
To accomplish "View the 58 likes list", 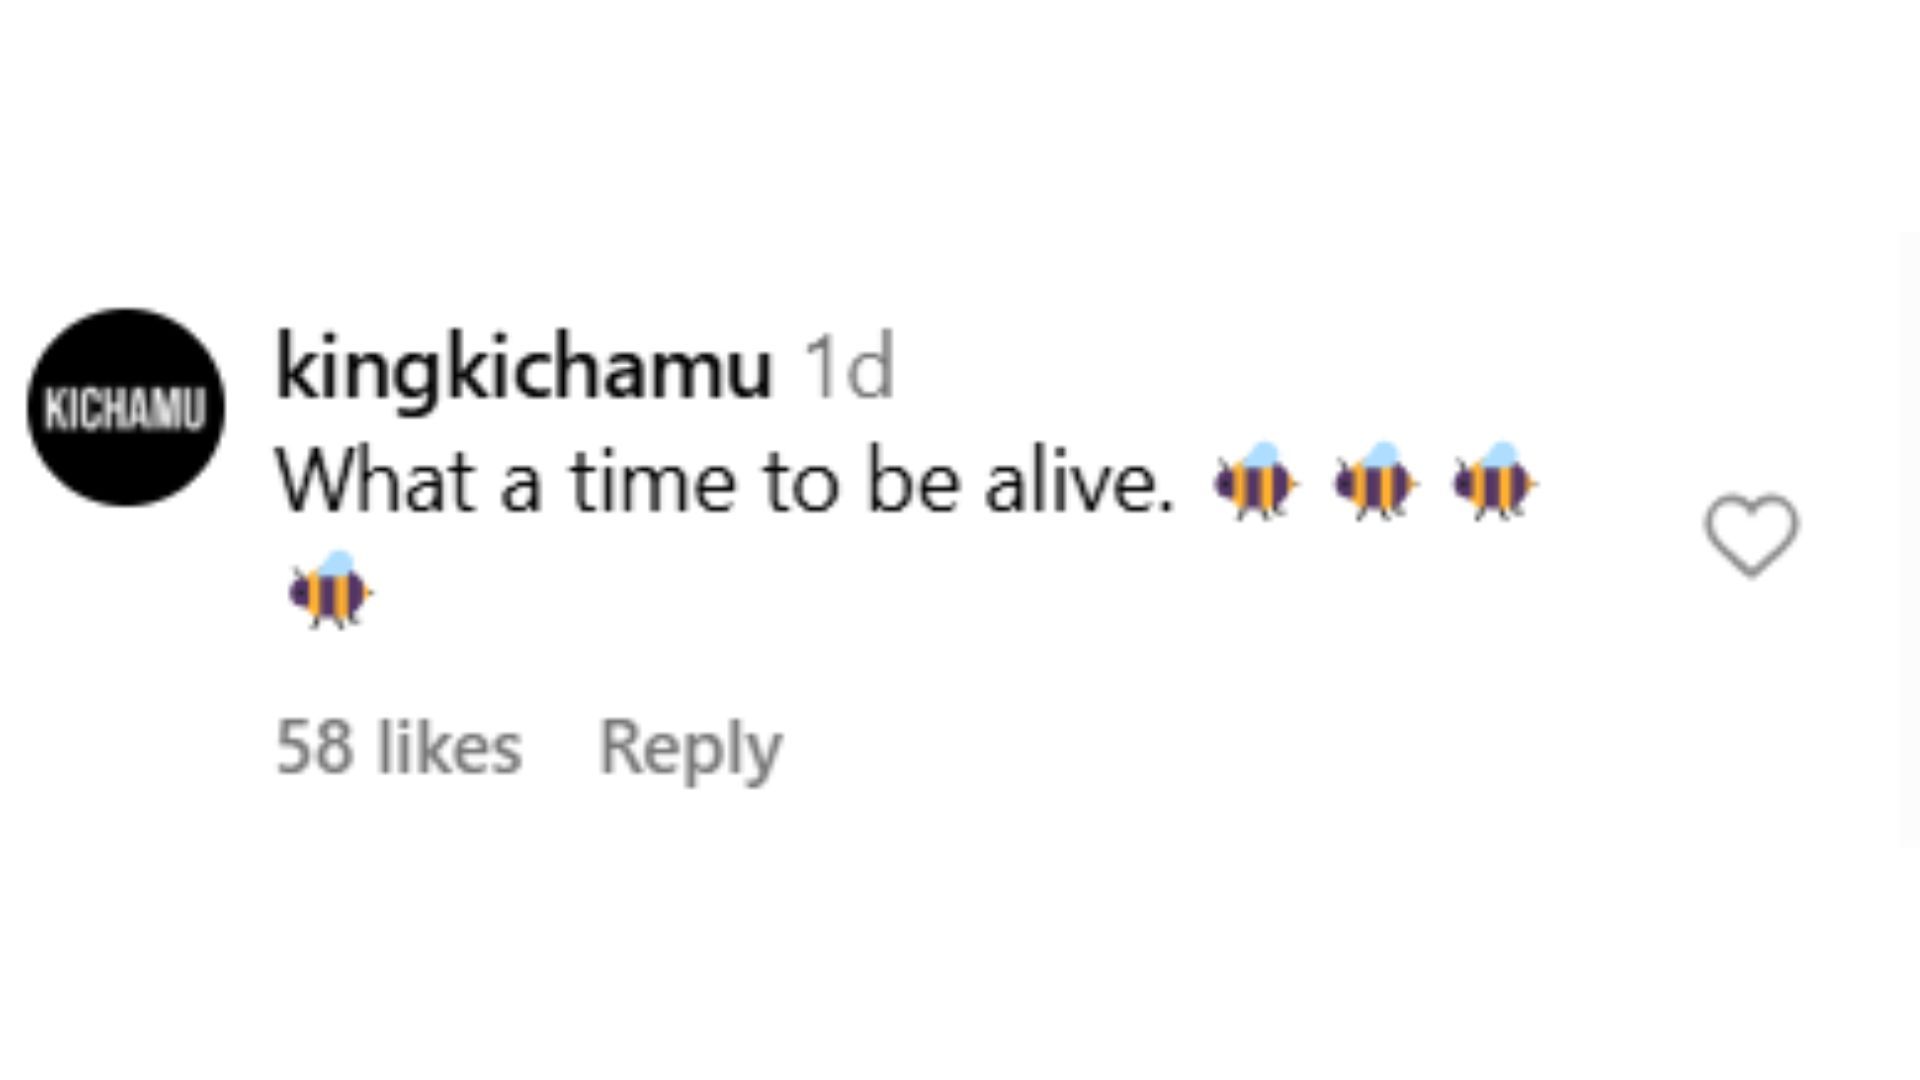I will click(x=398, y=747).
